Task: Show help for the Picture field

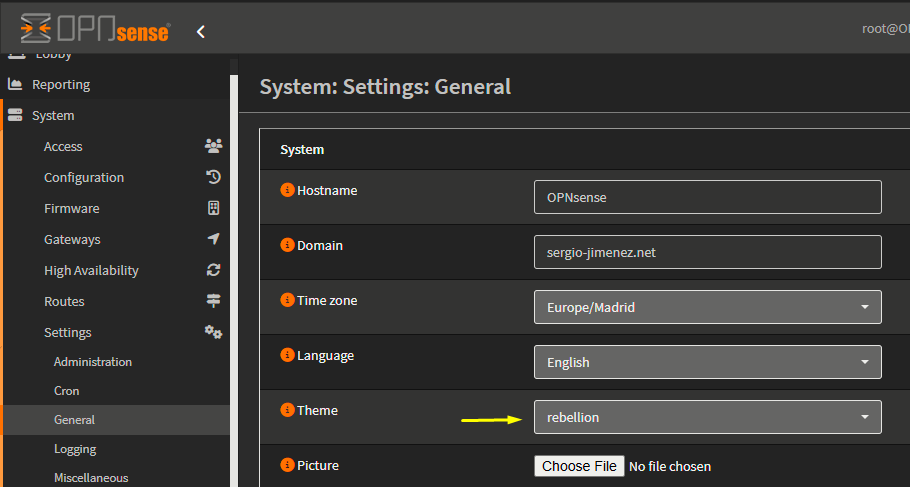Action: click(287, 465)
